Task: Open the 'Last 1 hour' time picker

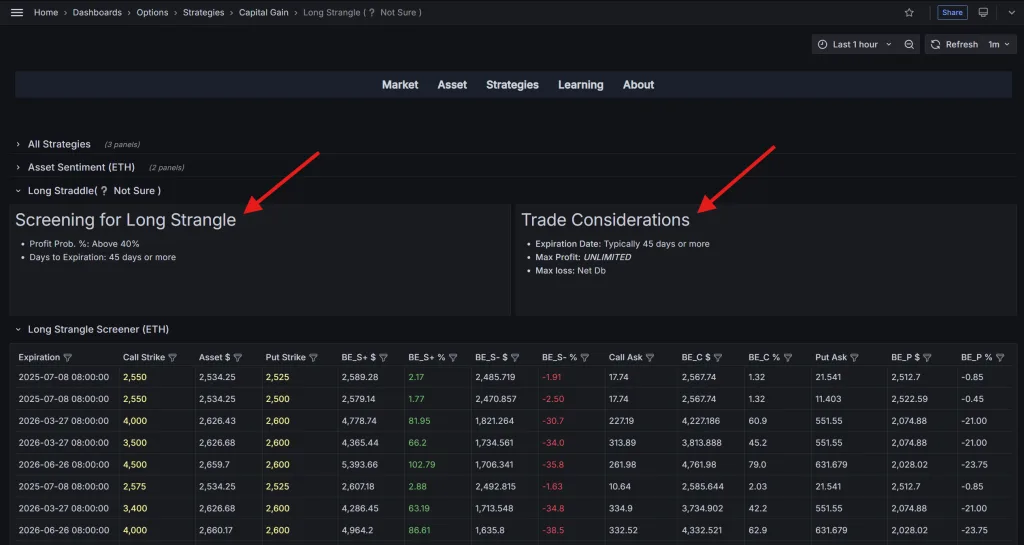Action: tap(855, 44)
